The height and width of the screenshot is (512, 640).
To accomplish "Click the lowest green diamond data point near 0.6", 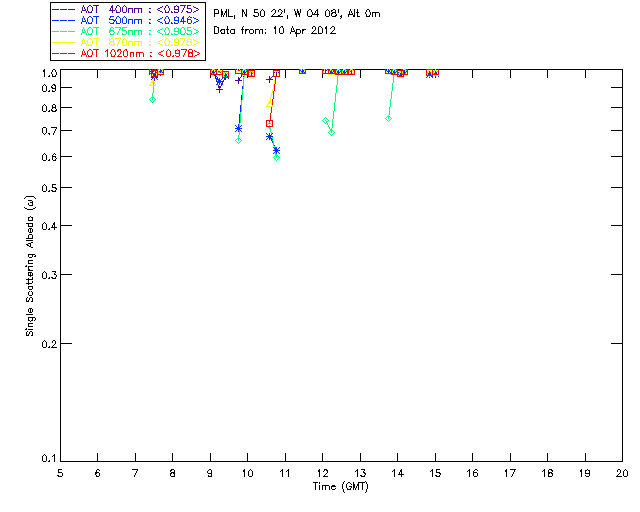I will pos(276,158).
